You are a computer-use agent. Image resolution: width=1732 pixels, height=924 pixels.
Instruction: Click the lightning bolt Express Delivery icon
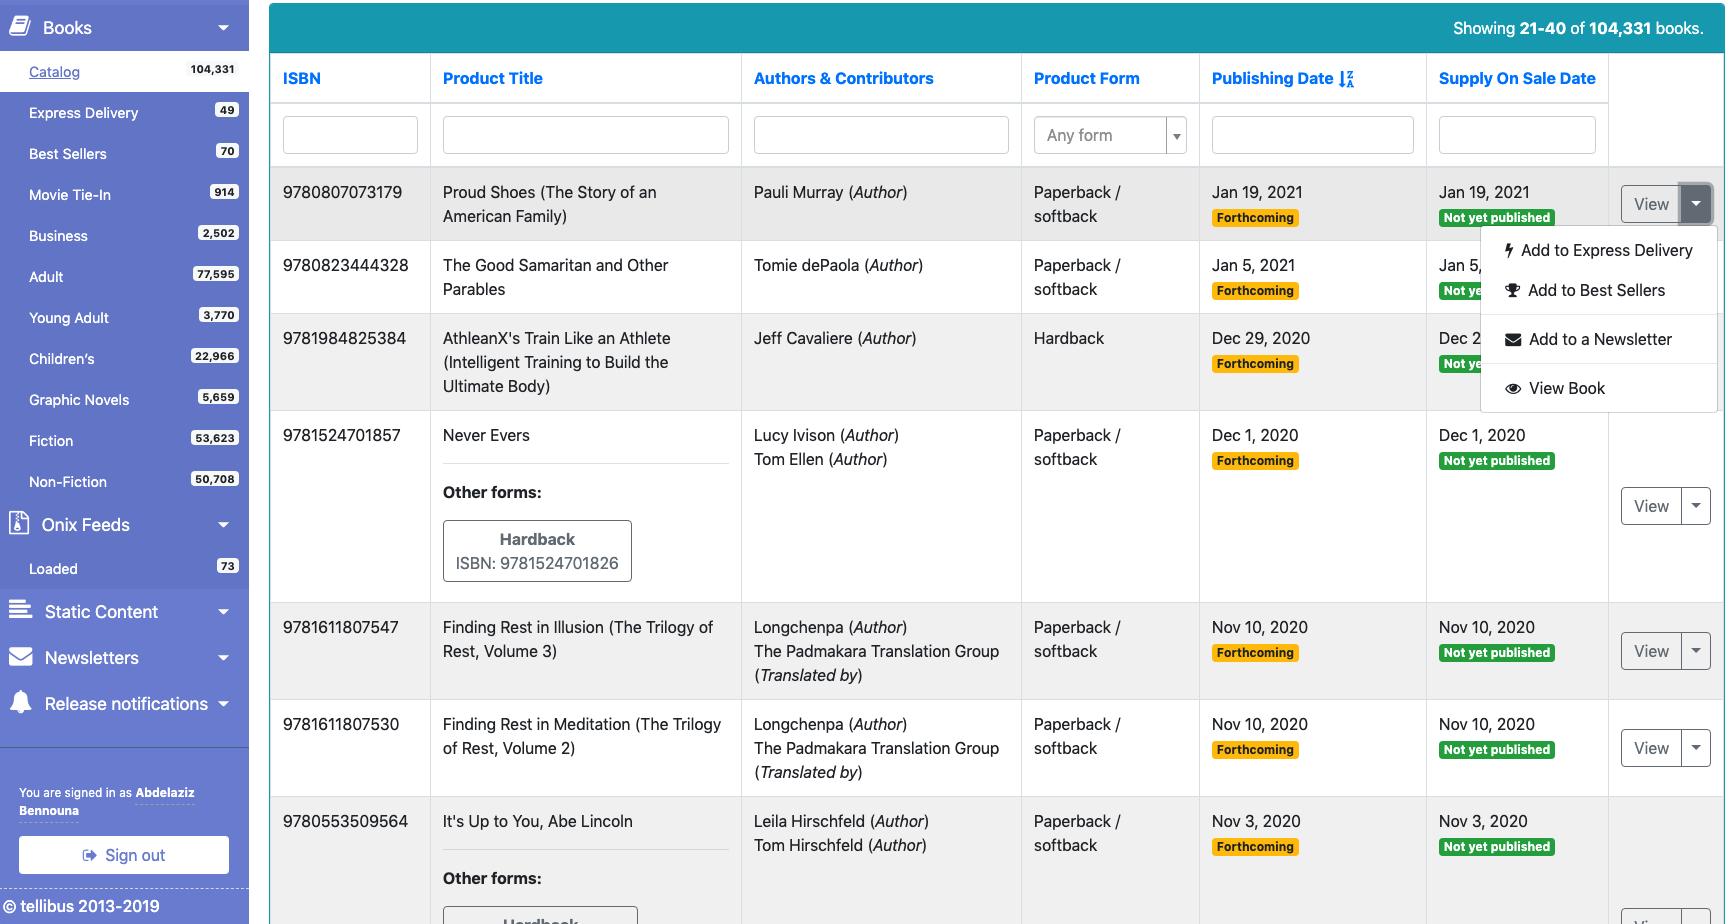tap(1509, 250)
